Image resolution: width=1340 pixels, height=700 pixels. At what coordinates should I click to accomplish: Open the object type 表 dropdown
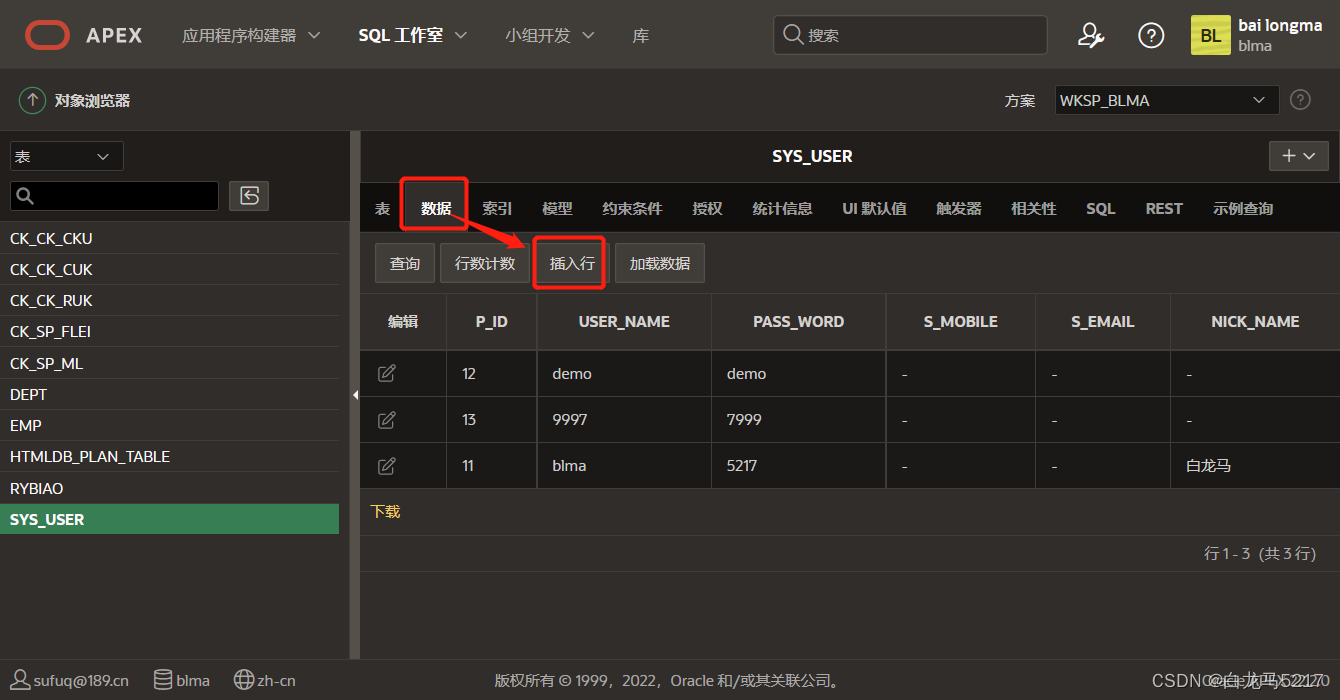tap(67, 156)
